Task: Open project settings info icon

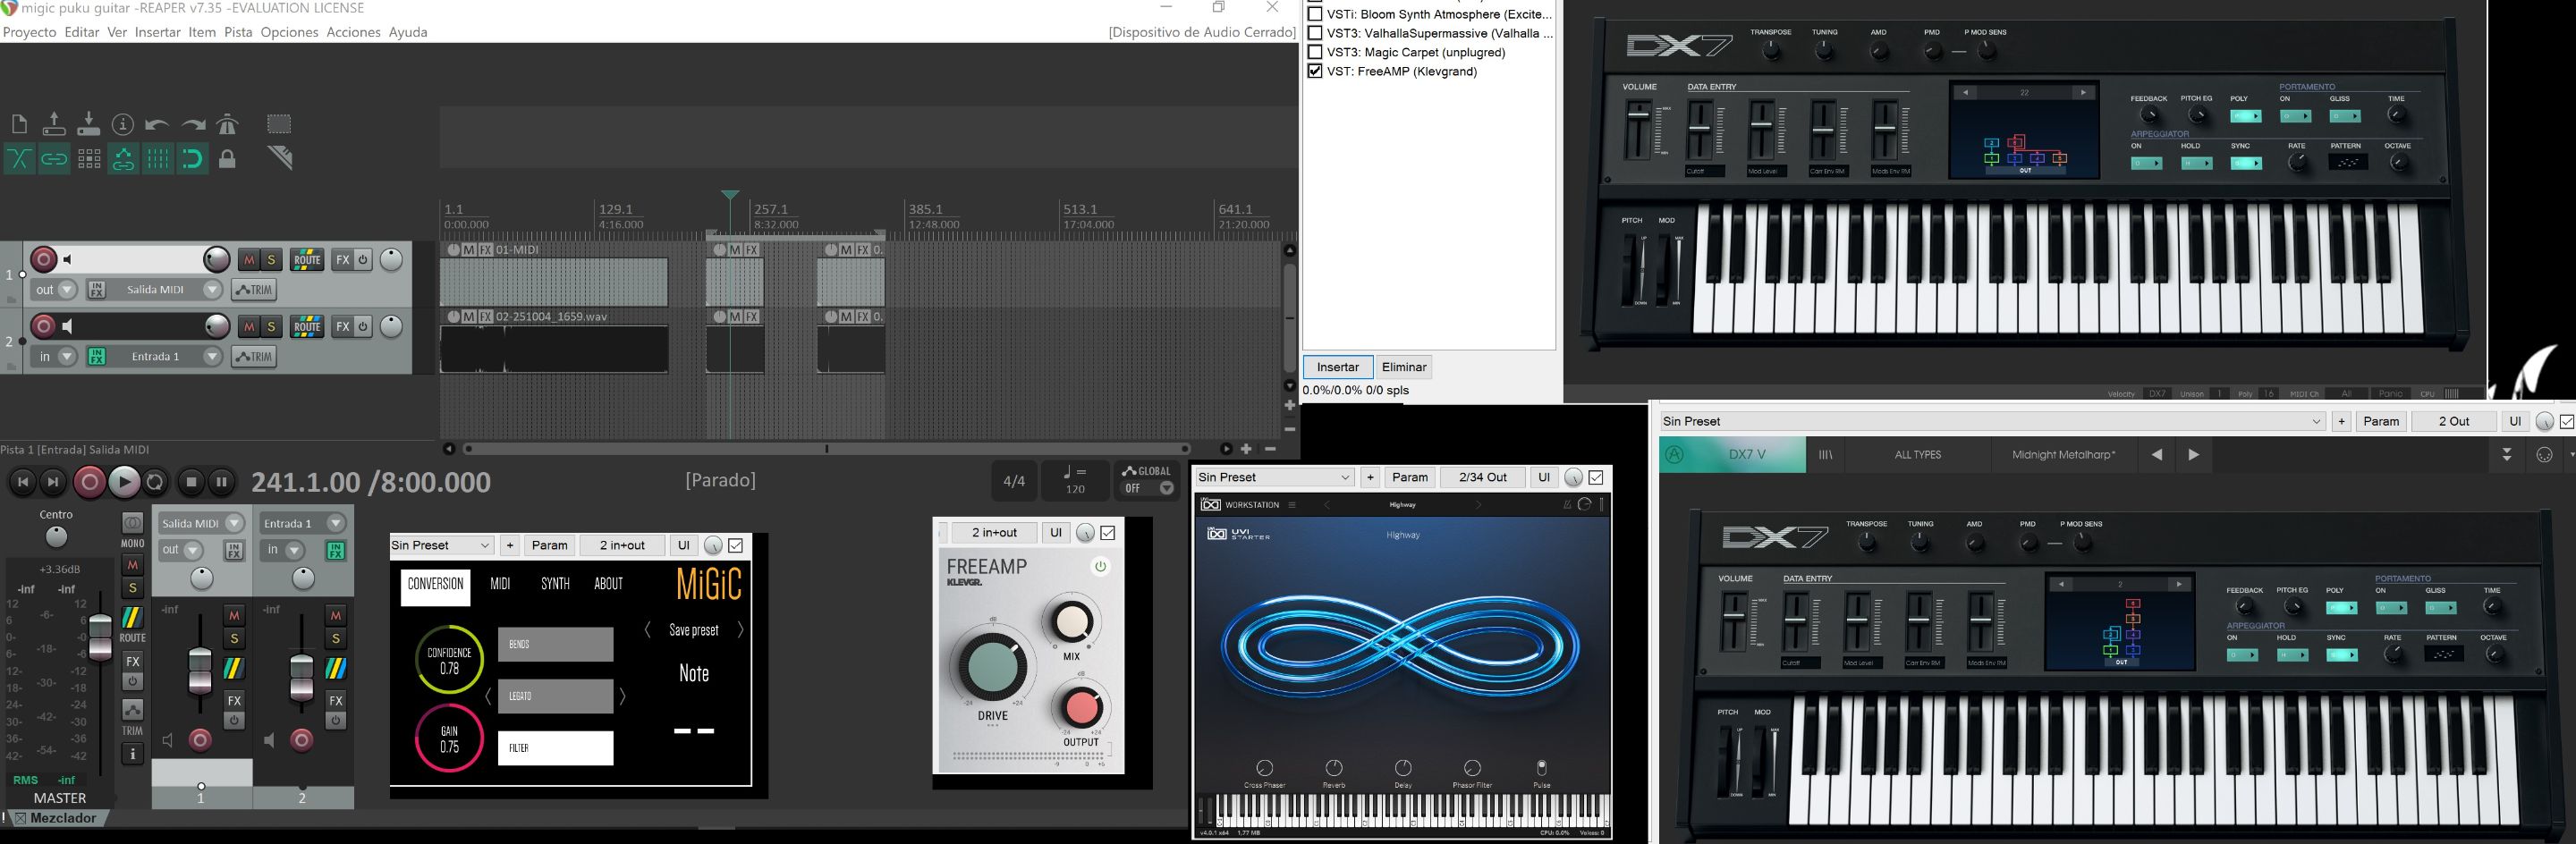Action: (x=122, y=124)
